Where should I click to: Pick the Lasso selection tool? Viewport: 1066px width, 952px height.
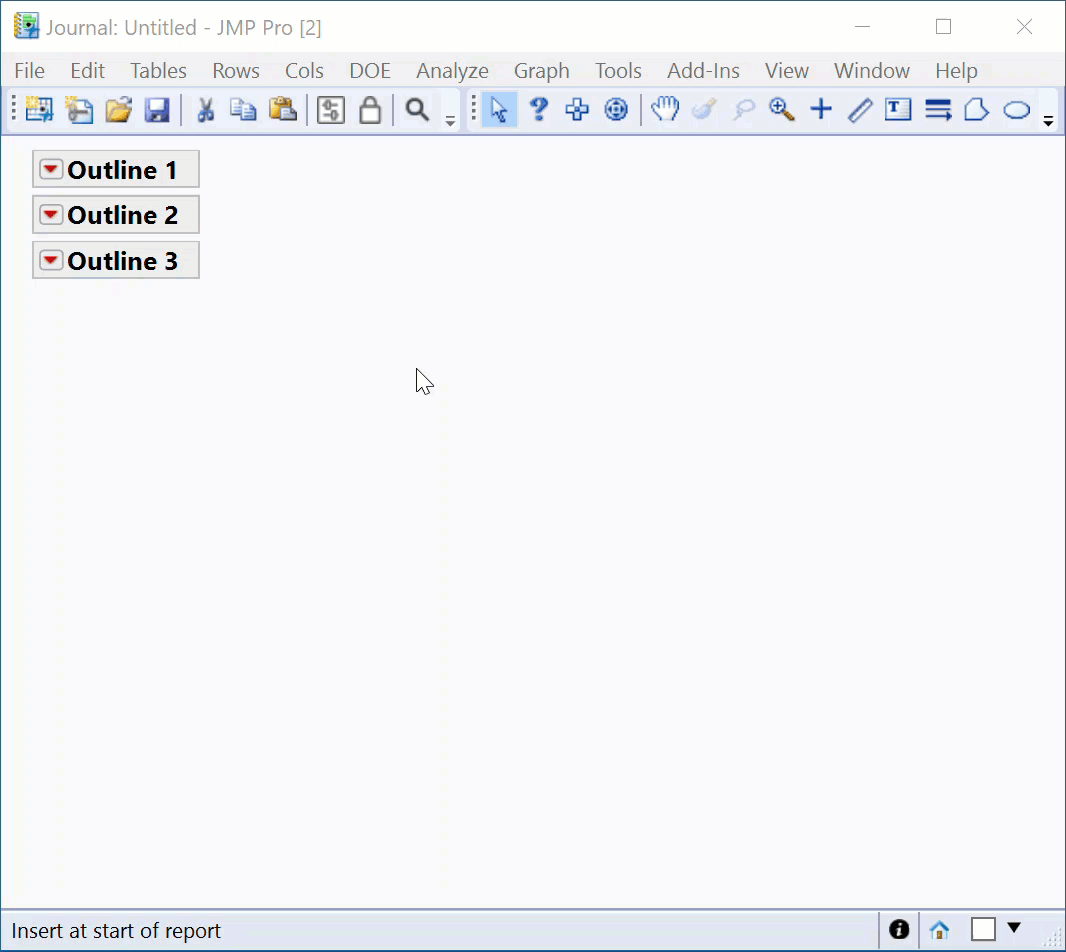click(742, 109)
